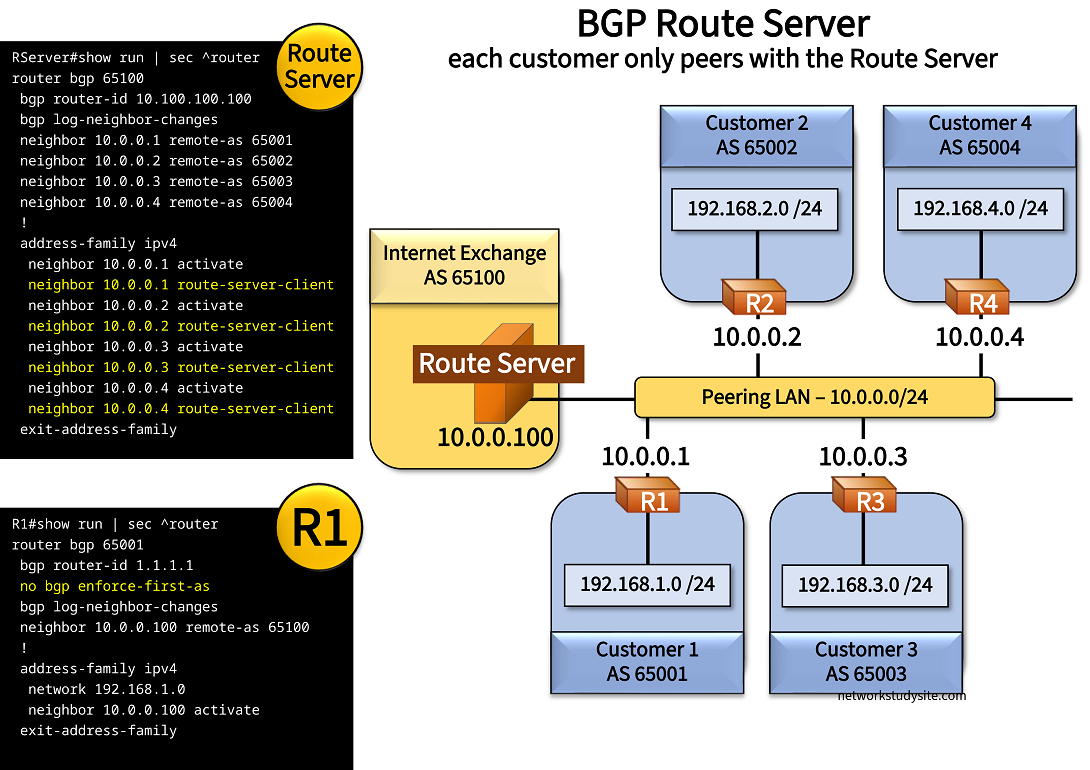Click the 192.168.1.0 /24 network box
This screenshot has width=1090, height=770.
point(647,584)
